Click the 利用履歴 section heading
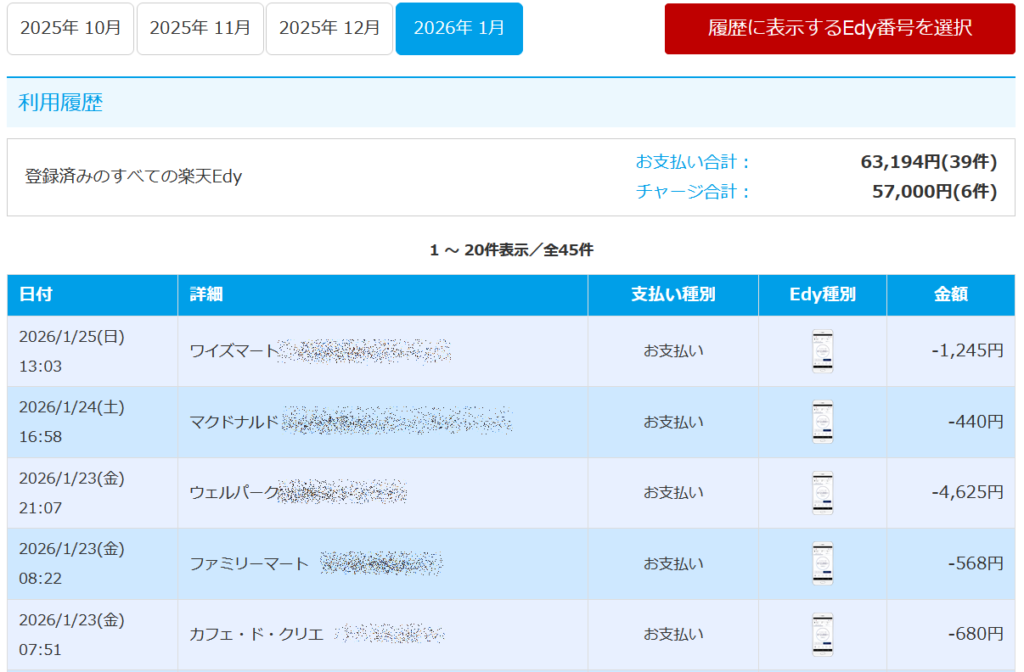Screen dimensions: 1024x672 point(61,103)
